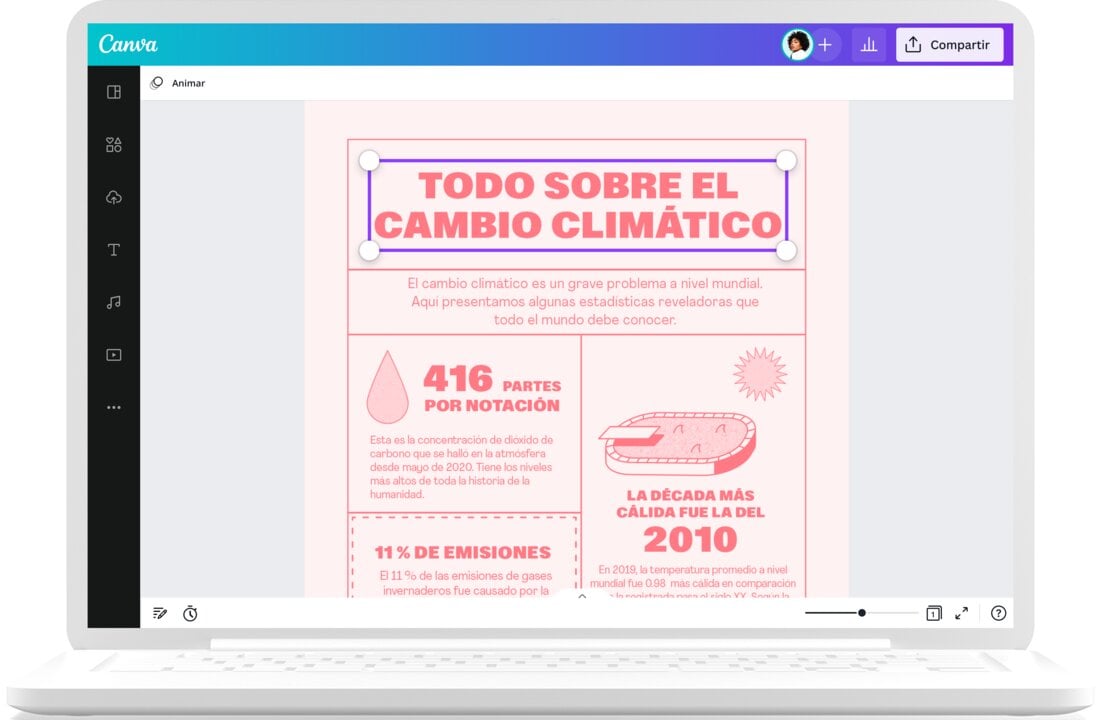Open the notes icon in bottom bar
The image size is (1101, 720).
(160, 613)
